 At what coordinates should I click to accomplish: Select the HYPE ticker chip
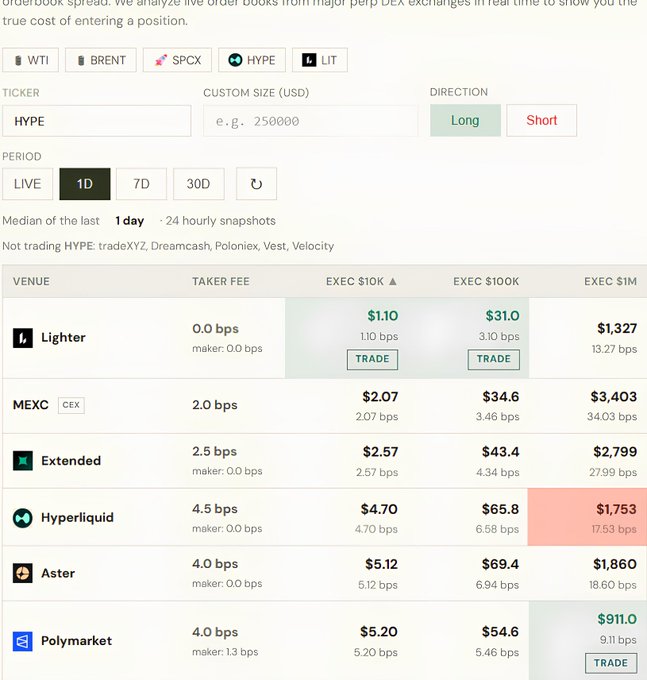[x=252, y=60]
